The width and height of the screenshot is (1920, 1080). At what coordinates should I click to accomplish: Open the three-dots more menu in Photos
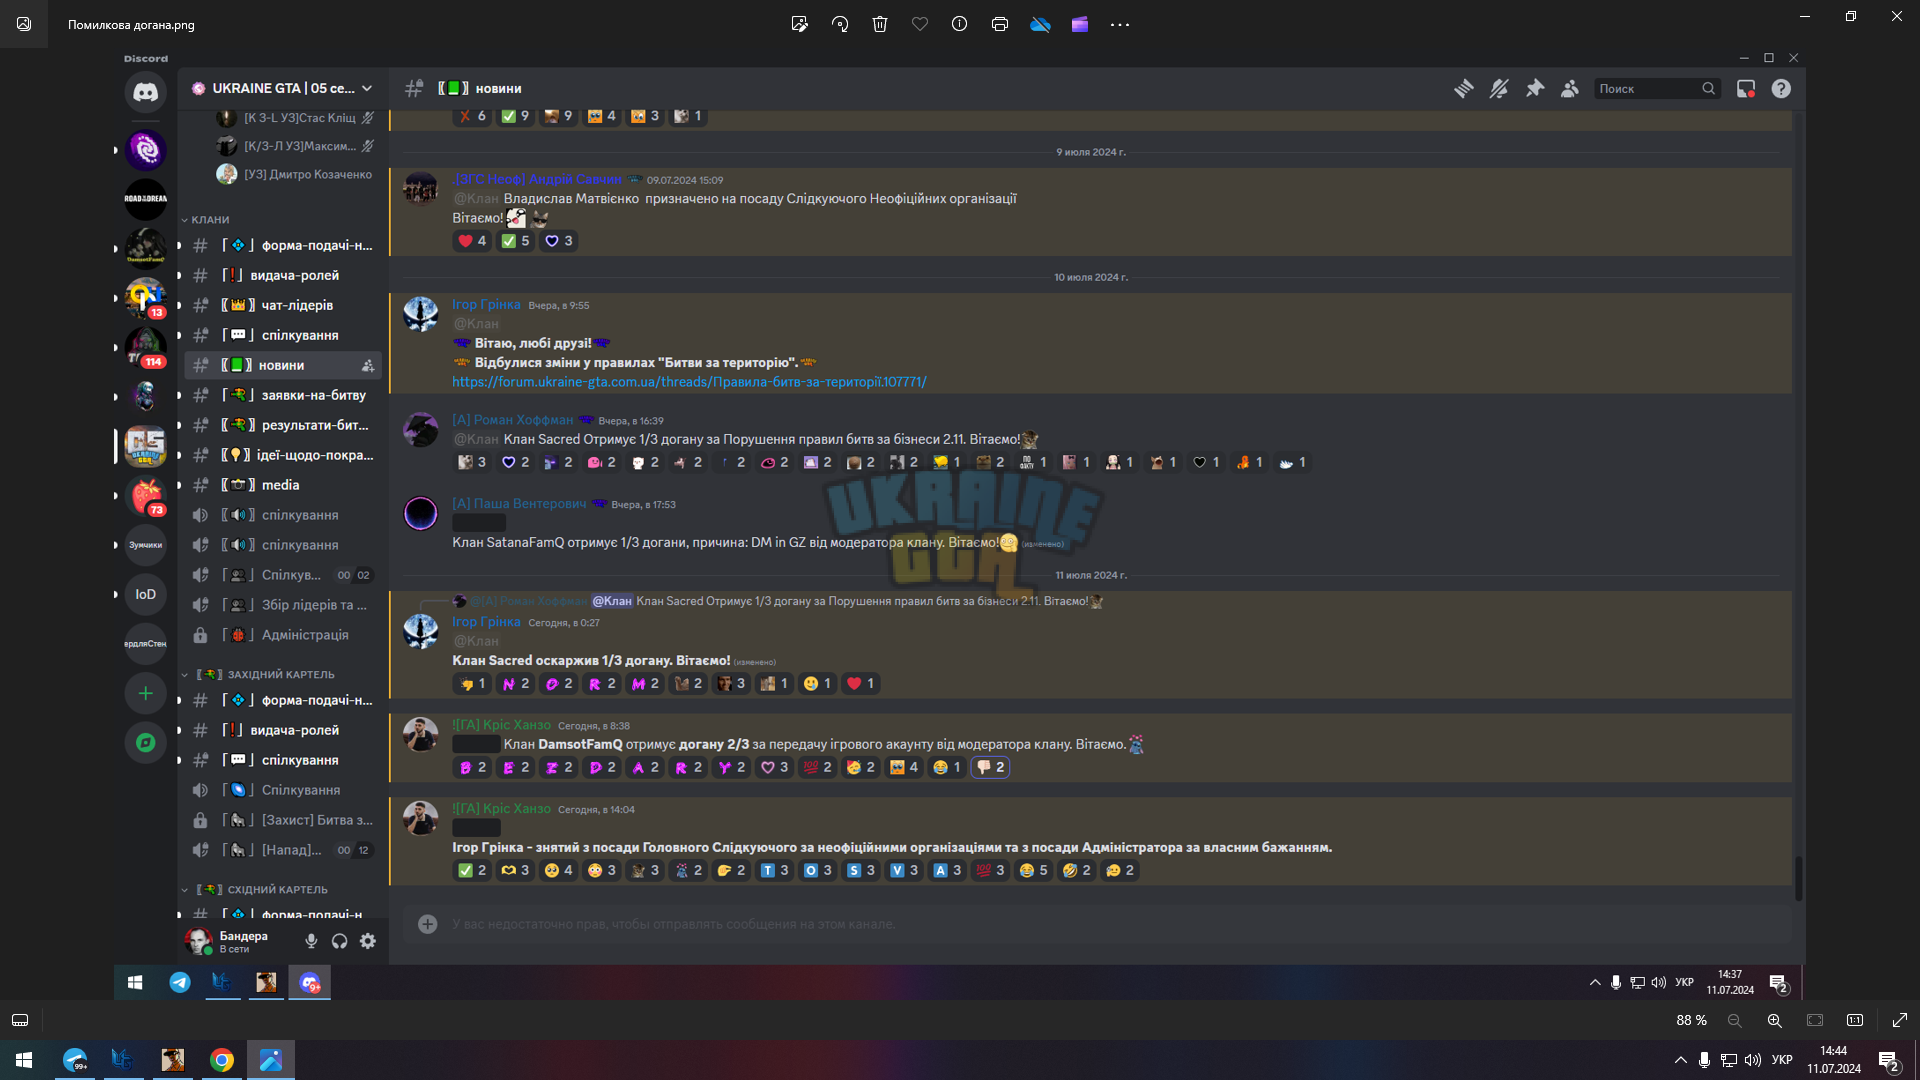pos(1120,24)
